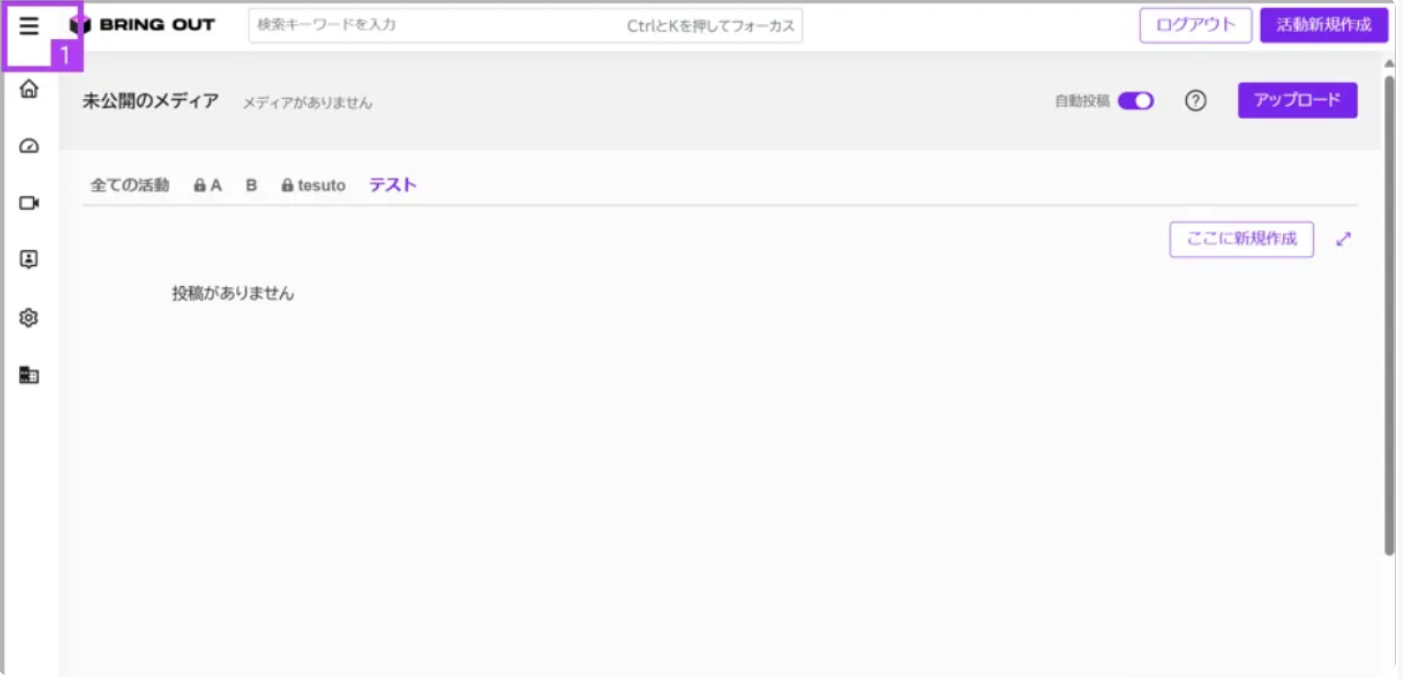Click the 活動新規作成 button
The height and width of the screenshot is (680, 1403).
point(1324,26)
